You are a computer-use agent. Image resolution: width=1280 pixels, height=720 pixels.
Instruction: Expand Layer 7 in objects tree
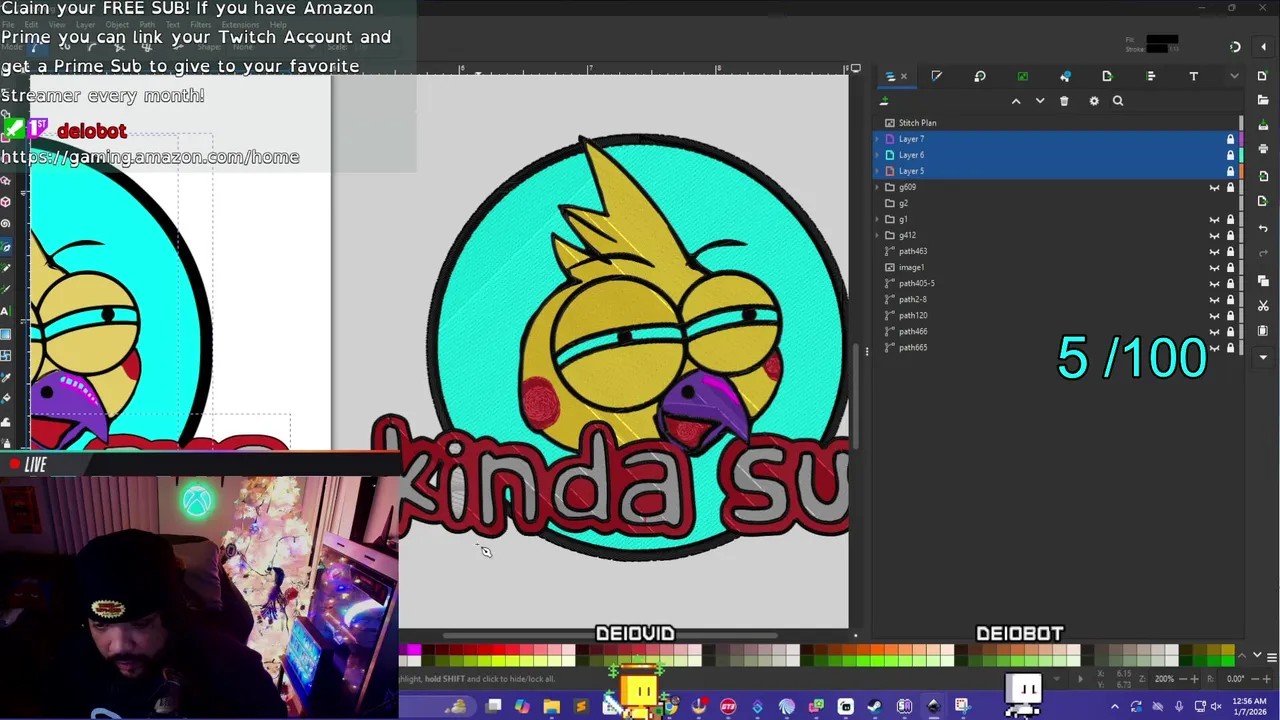[x=878, y=139]
